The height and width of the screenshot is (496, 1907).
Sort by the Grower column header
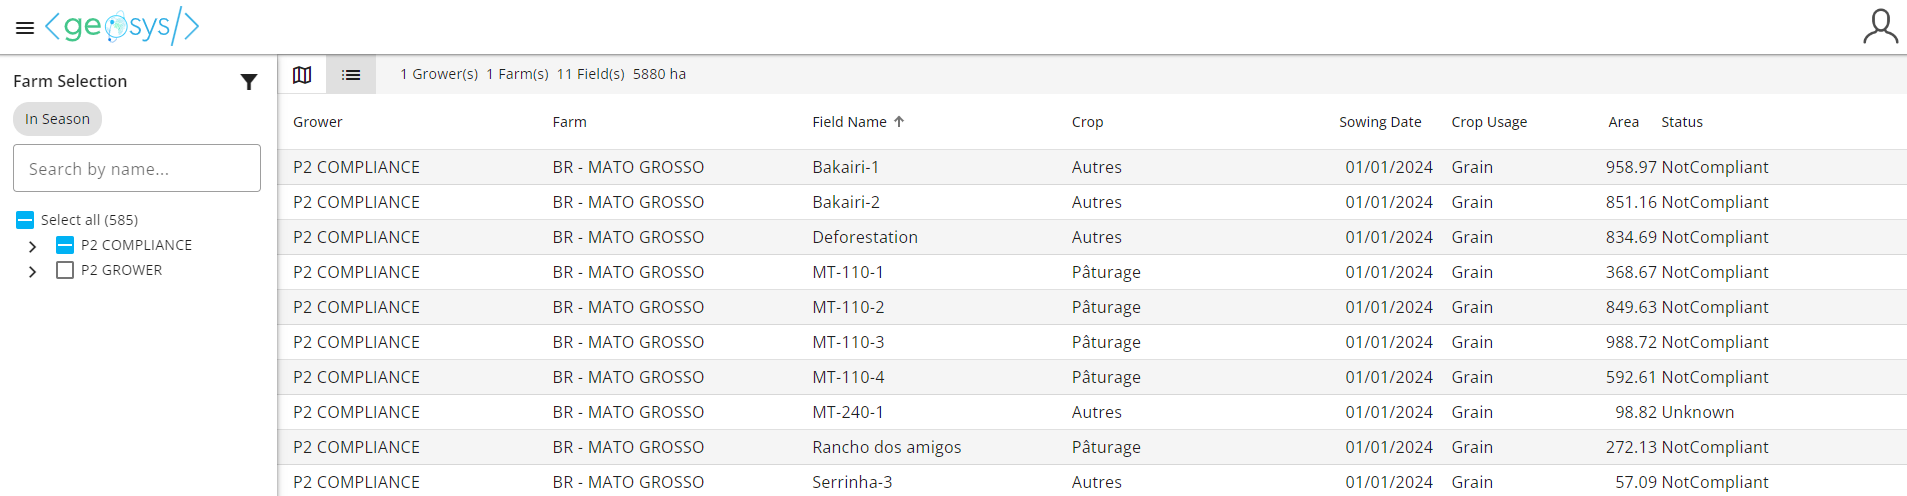(x=317, y=122)
